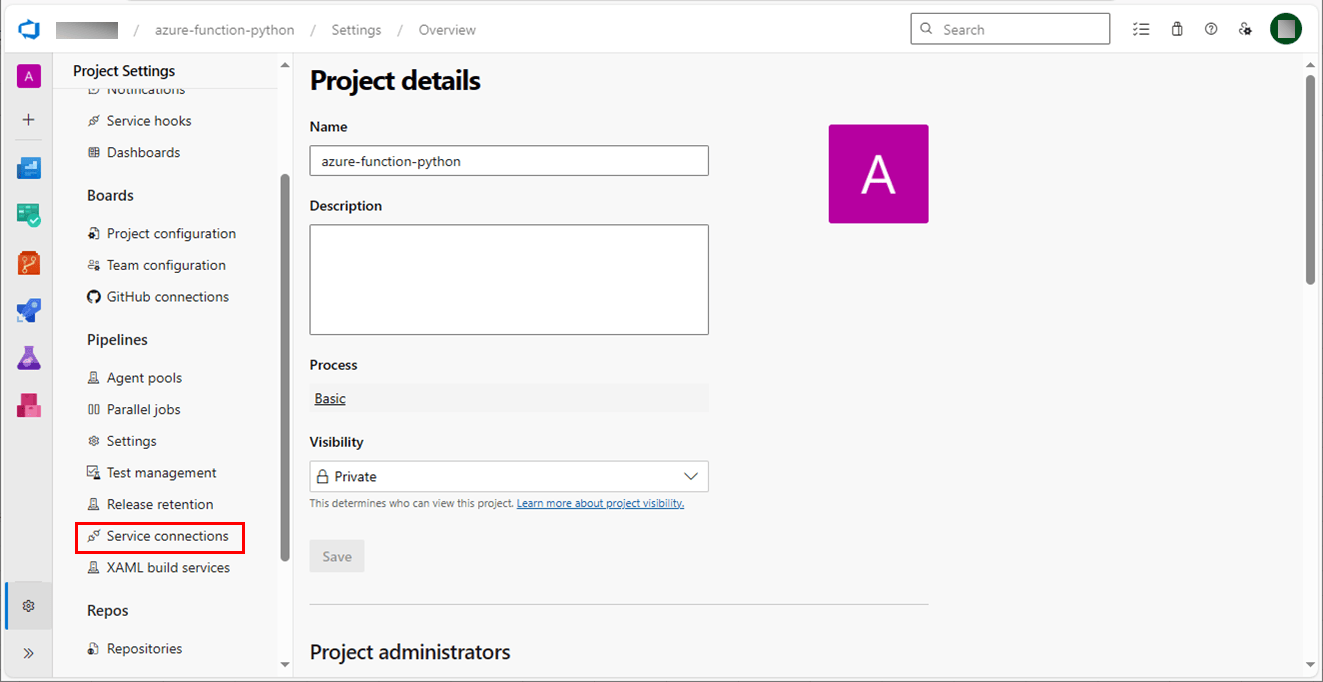
Task: Click the settings panel scroll-up arrow
Action: 285,66
